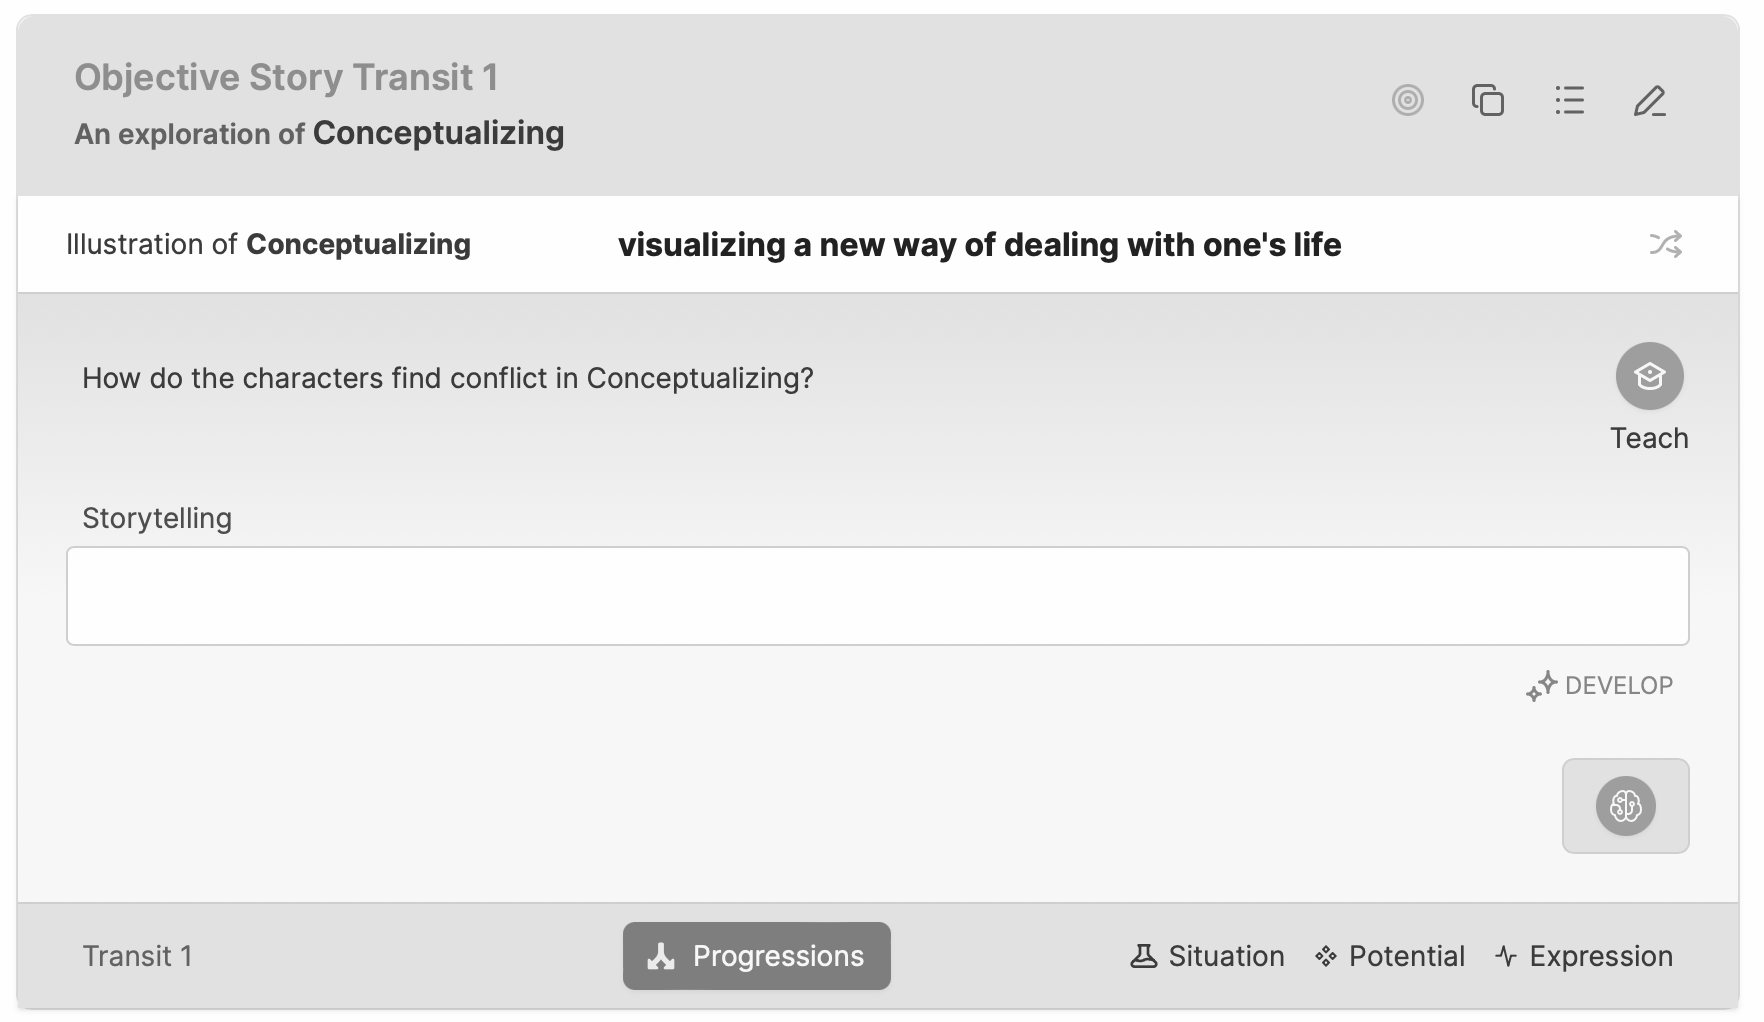Click the Teach label under the icon
Viewport: 1764px width, 1022px height.
pyautogui.click(x=1649, y=438)
